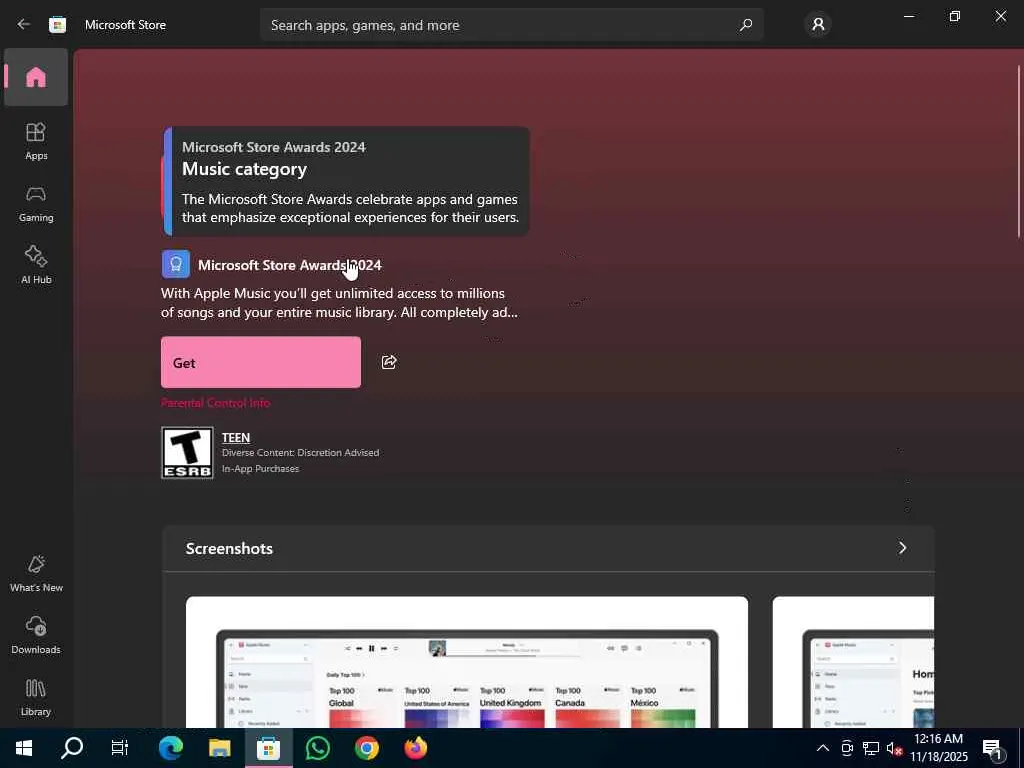The width and height of the screenshot is (1024, 768).
Task: Click 'Diverse Content: Discretion Advised' text
Action: 300,453
